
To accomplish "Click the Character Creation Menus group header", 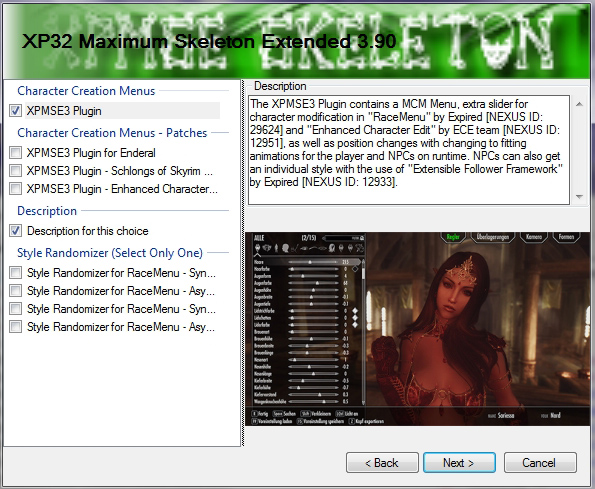I will pyautogui.click(x=86, y=91).
